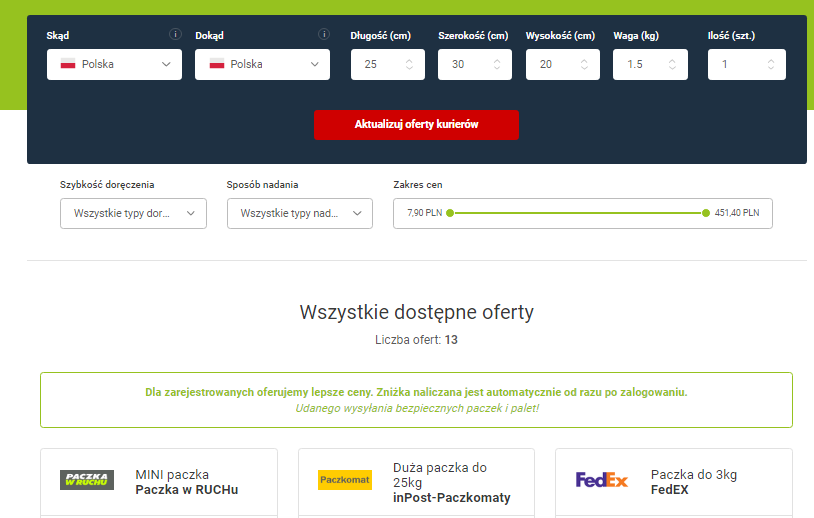
Task: Expand the Sposób nadania filter
Action: point(299,213)
